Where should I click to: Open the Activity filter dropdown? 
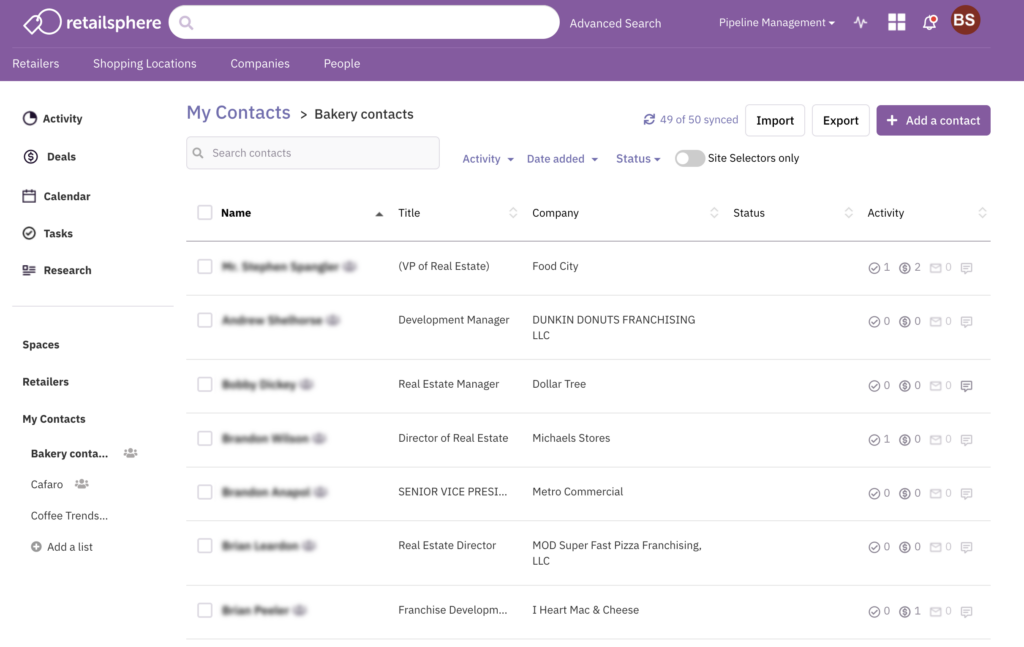pos(488,159)
